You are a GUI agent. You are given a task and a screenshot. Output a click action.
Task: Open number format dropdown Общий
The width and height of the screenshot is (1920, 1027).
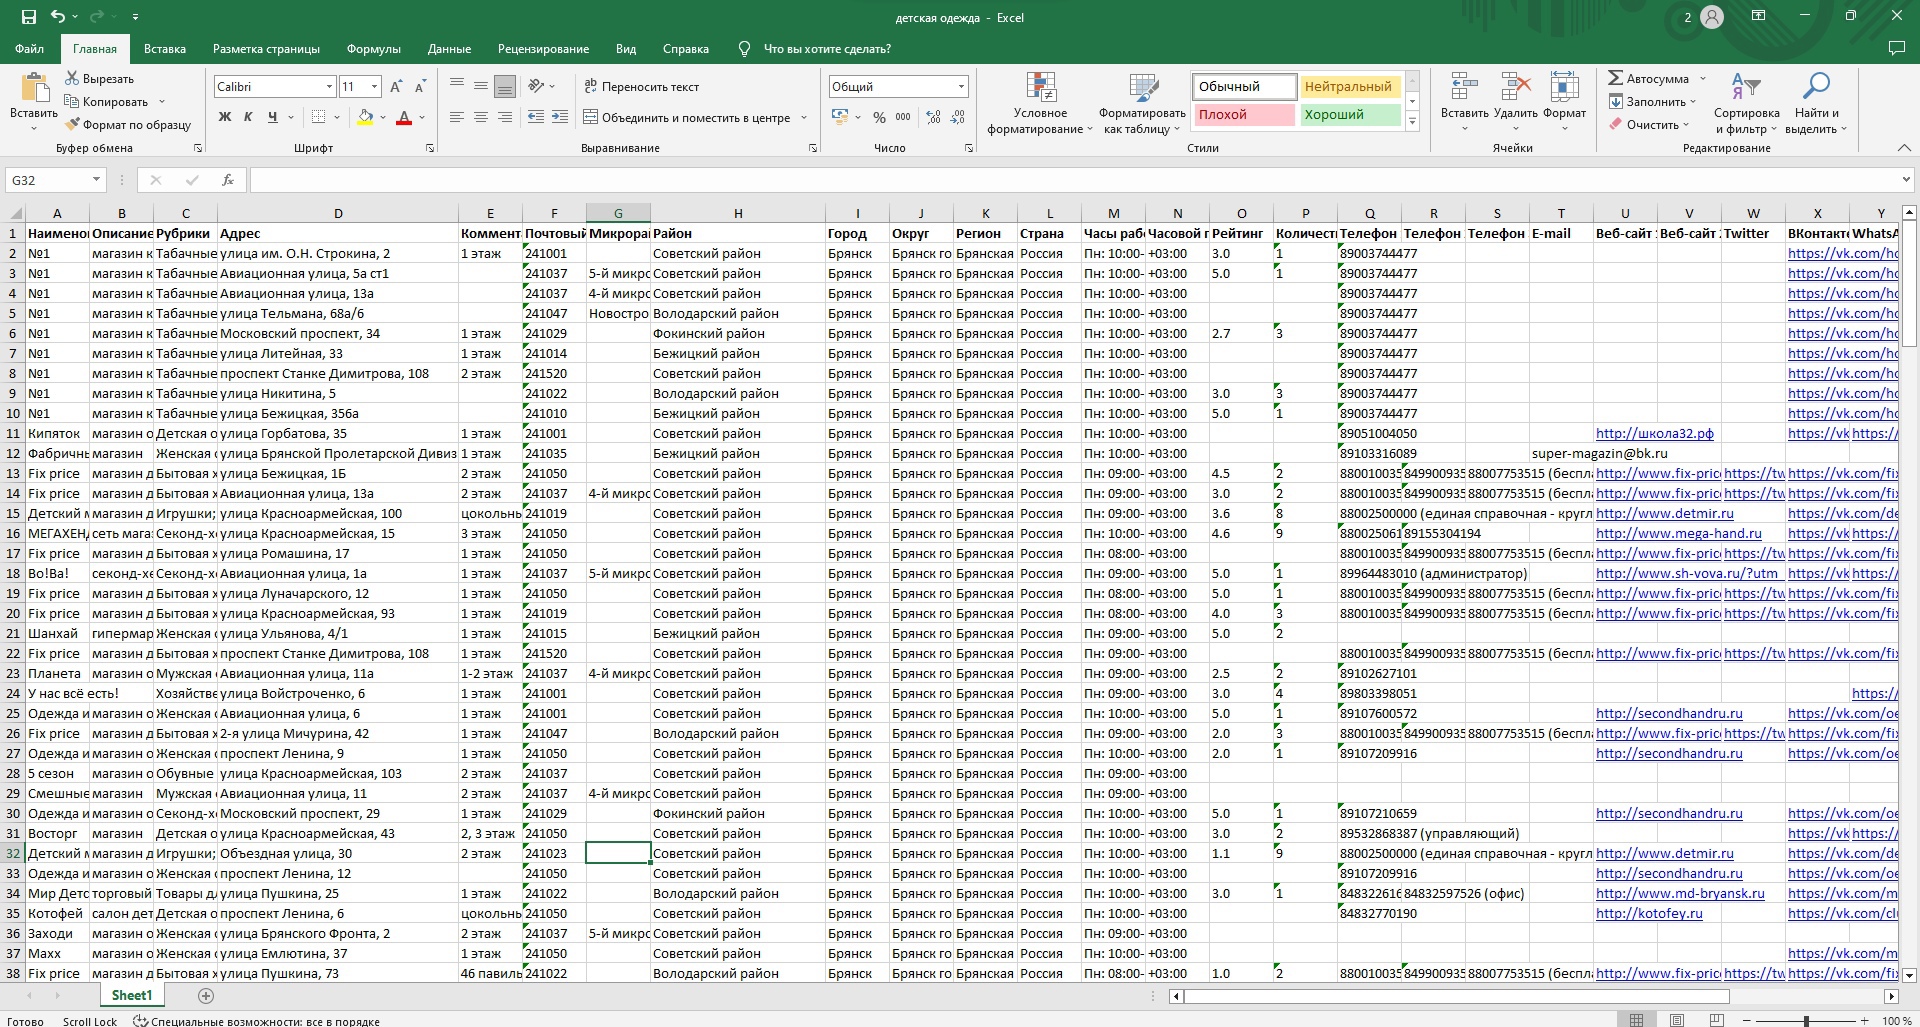961,87
